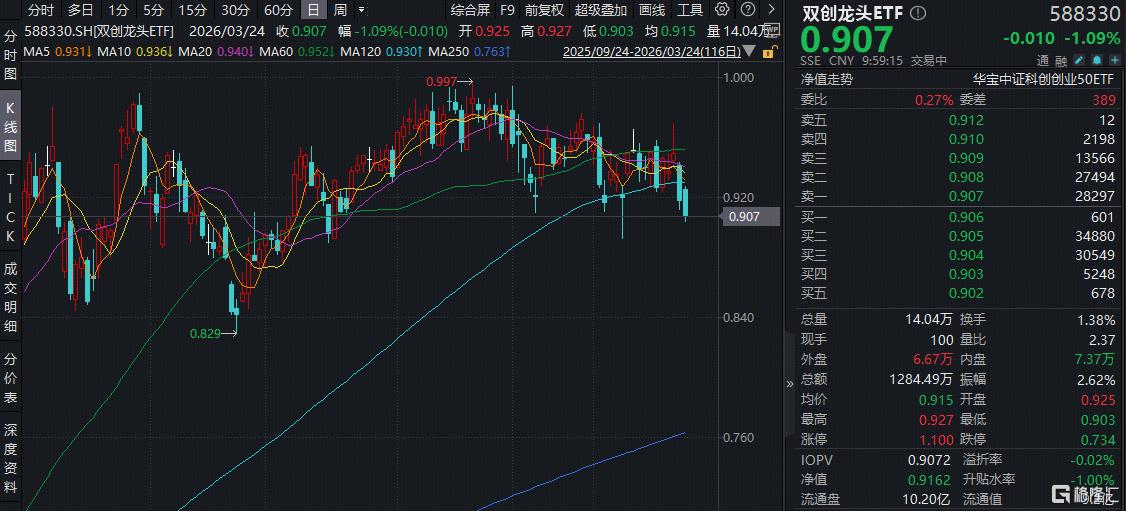The width and height of the screenshot is (1126, 511).
Task: Open 前复权 adjustment option
Action: coord(544,10)
